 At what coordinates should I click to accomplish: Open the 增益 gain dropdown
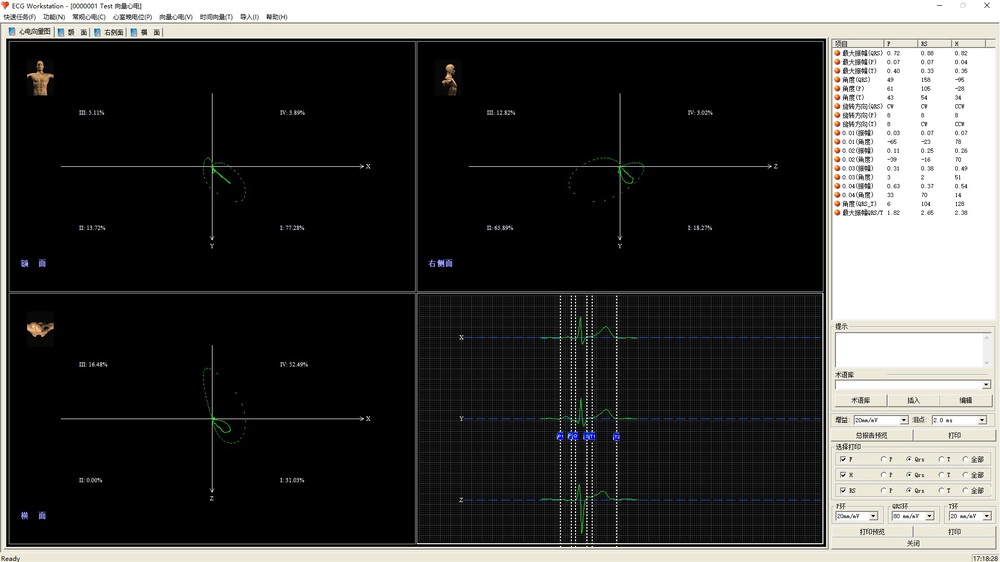(903, 420)
